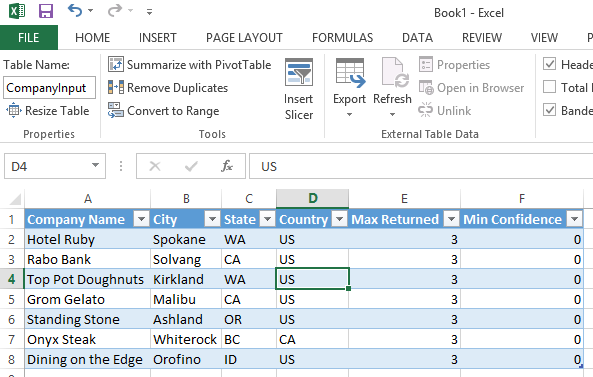Click the Select All corner triangle
This screenshot has height=377, width=593.
14,199
